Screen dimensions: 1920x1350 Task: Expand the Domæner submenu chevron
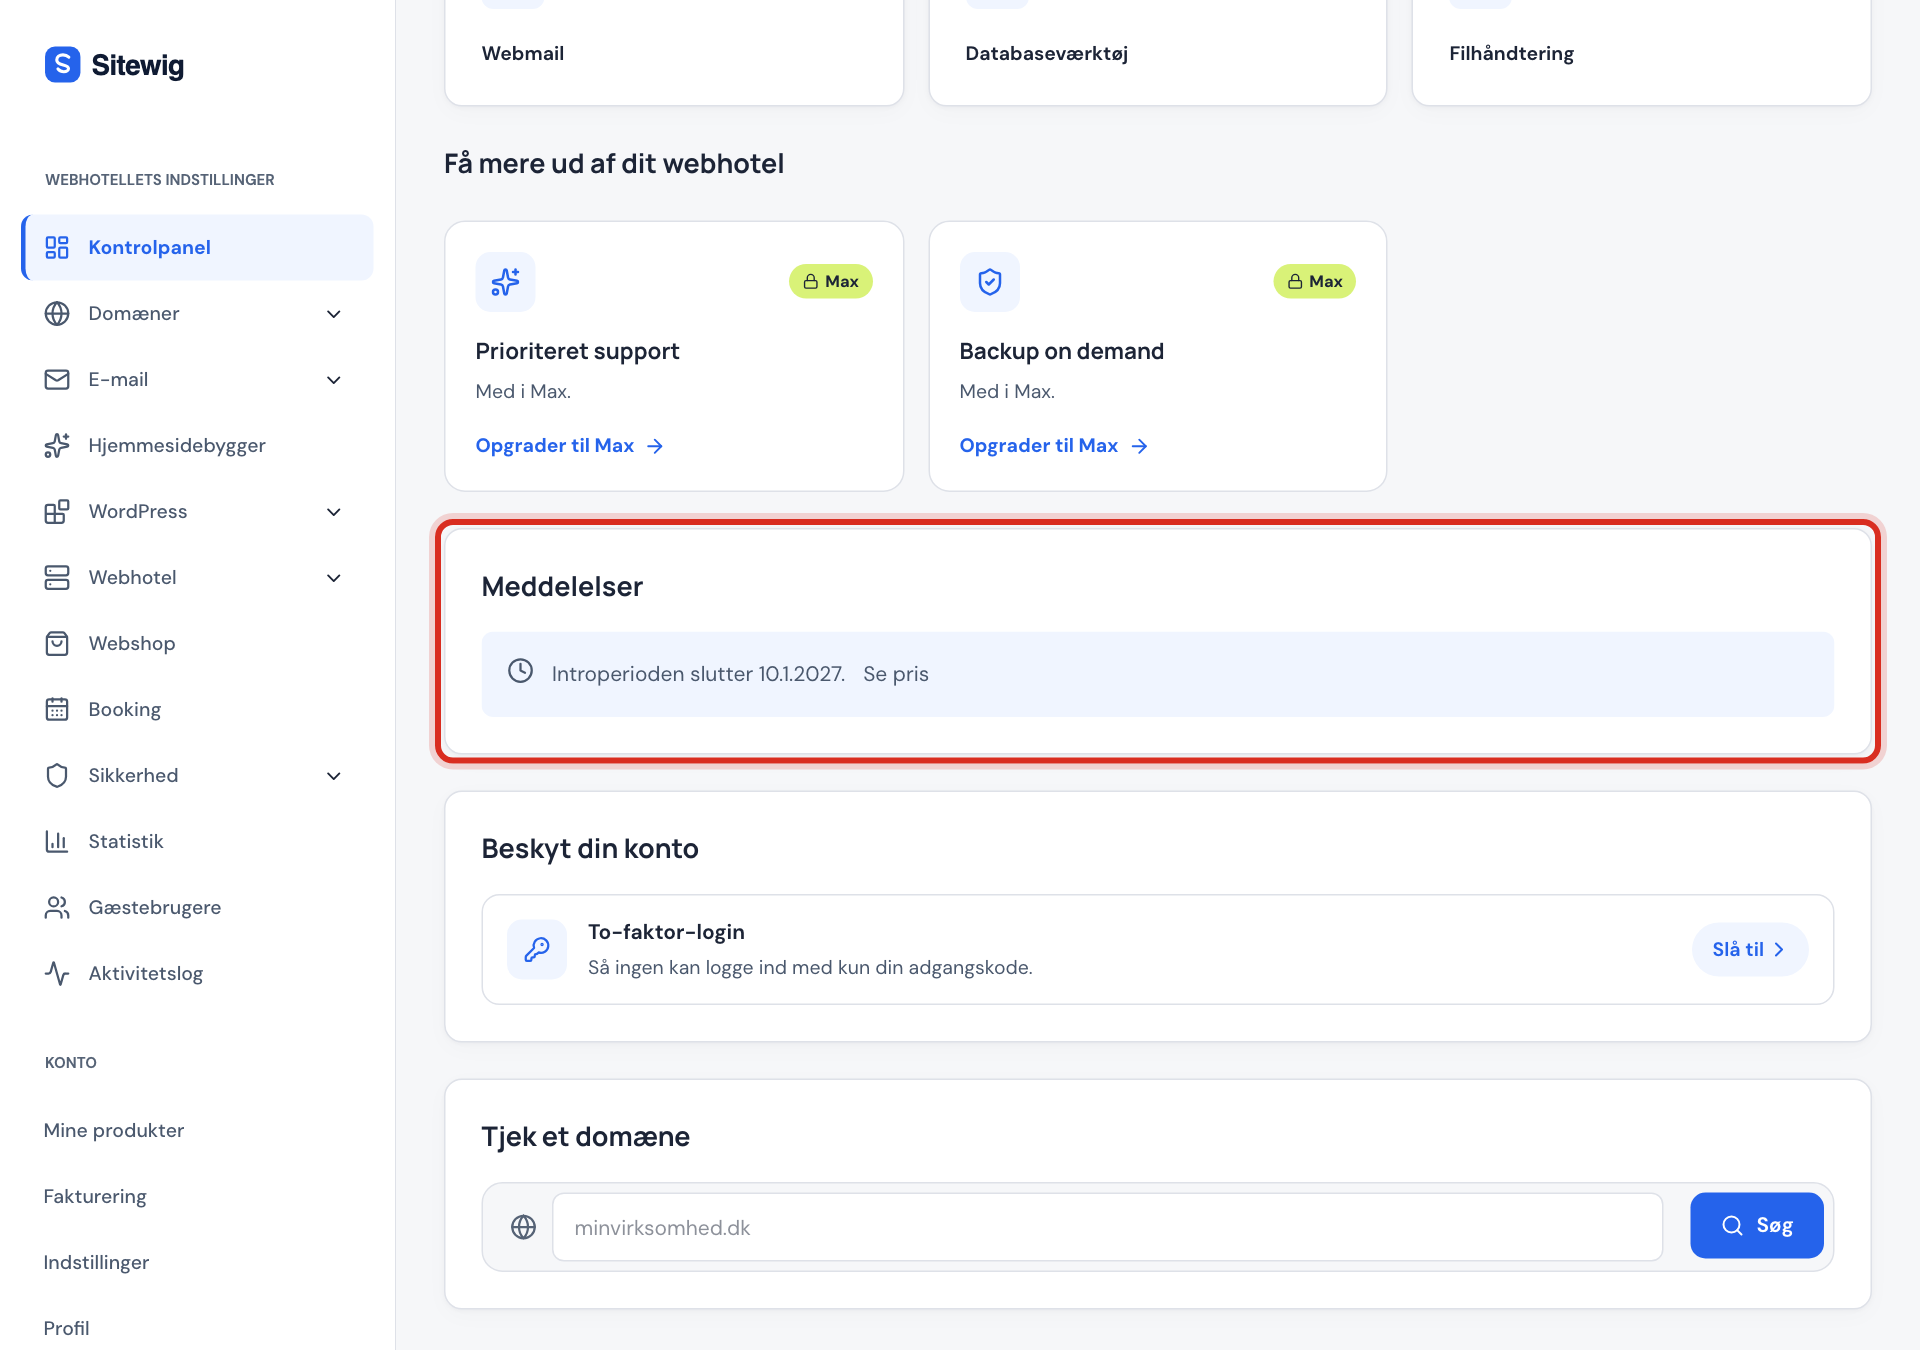click(x=334, y=314)
